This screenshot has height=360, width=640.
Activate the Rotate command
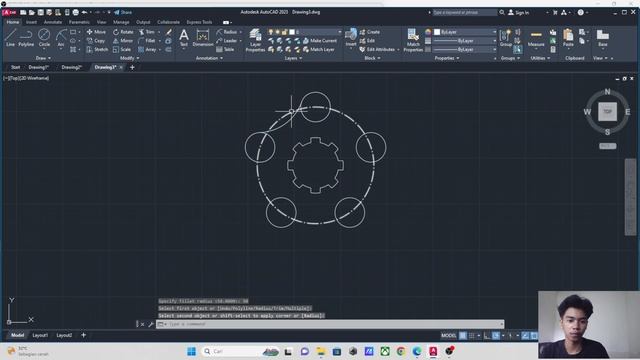pyautogui.click(x=123, y=32)
